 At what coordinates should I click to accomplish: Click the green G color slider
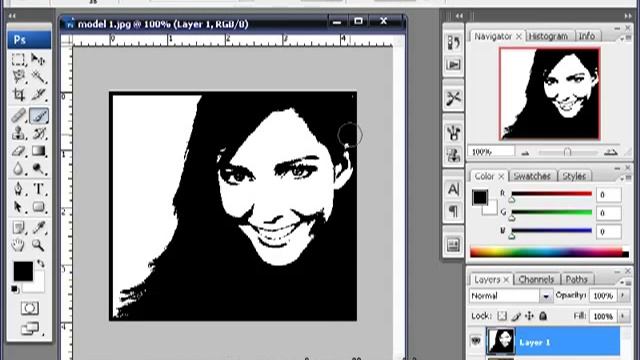pos(551,212)
